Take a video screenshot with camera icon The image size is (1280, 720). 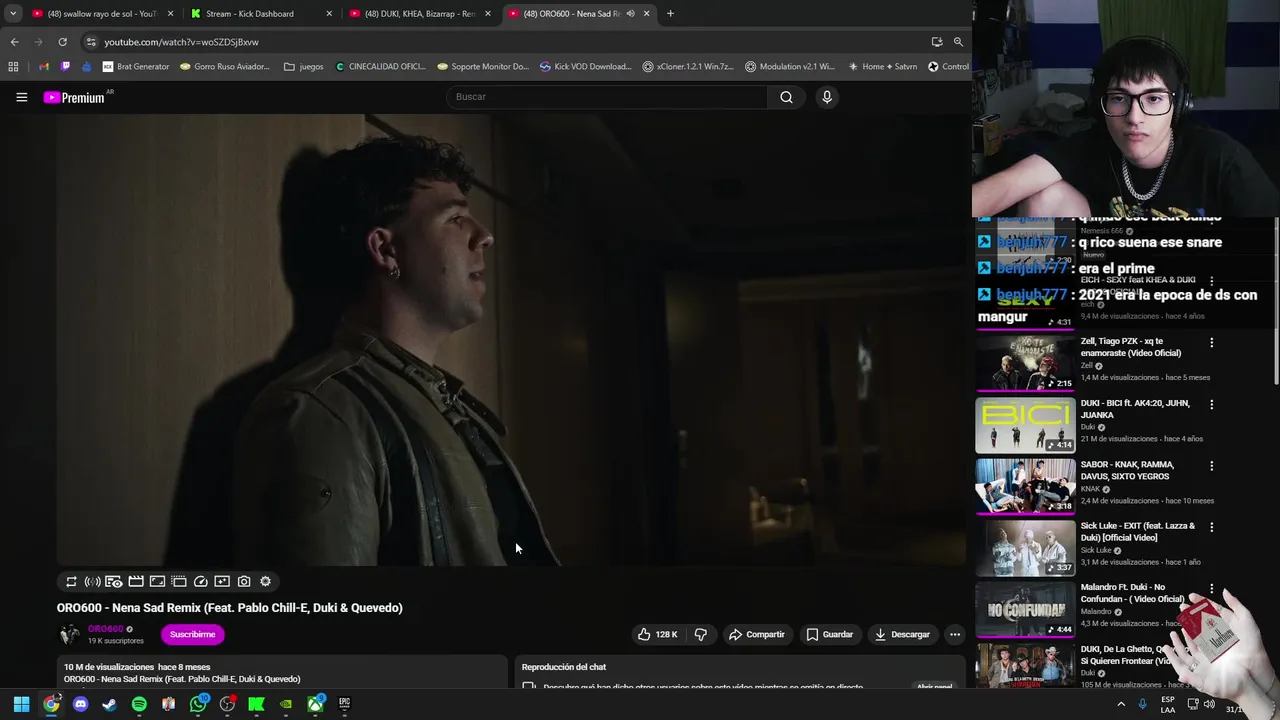pos(244,581)
